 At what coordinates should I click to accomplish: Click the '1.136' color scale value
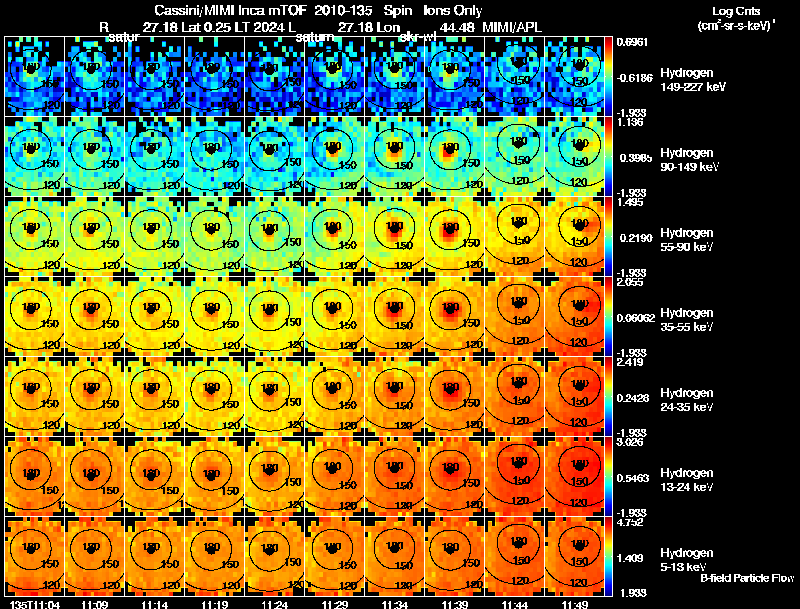[x=630, y=122]
